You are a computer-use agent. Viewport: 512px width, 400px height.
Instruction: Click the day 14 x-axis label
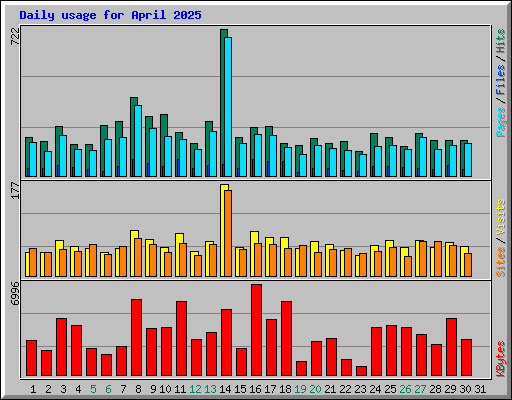coord(225,389)
